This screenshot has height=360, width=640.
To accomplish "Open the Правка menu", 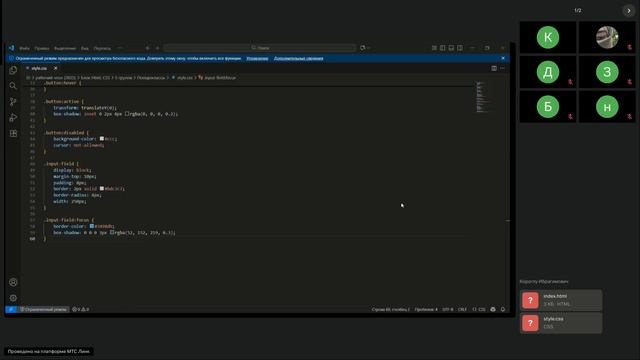I will pos(42,48).
